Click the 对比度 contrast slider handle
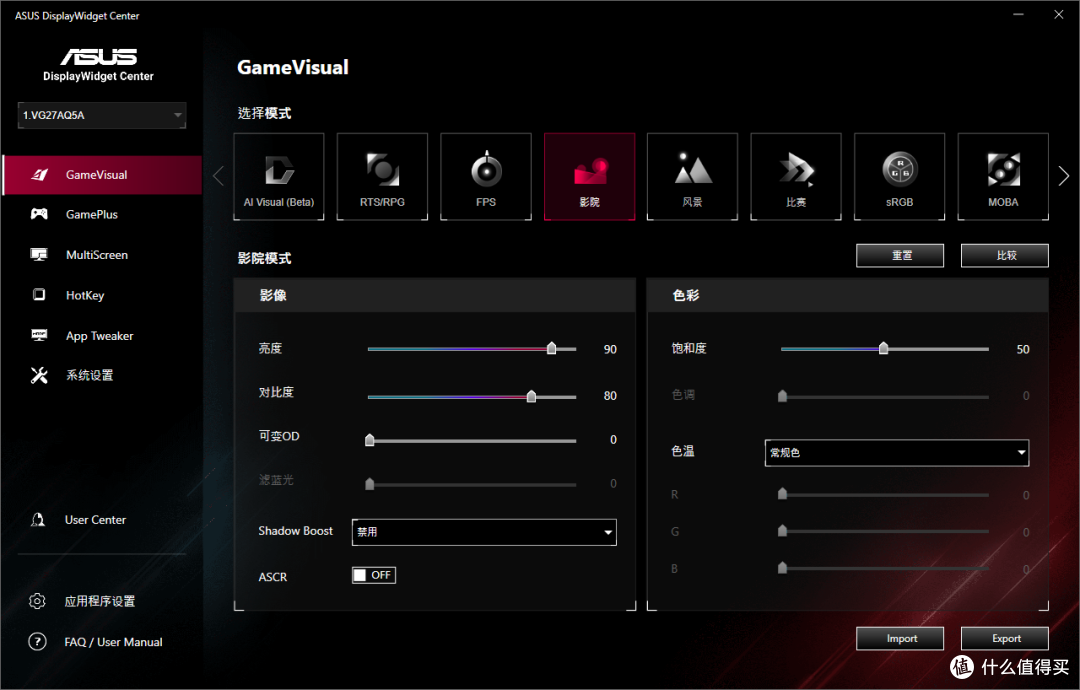Image resolution: width=1080 pixels, height=690 pixels. click(x=531, y=396)
